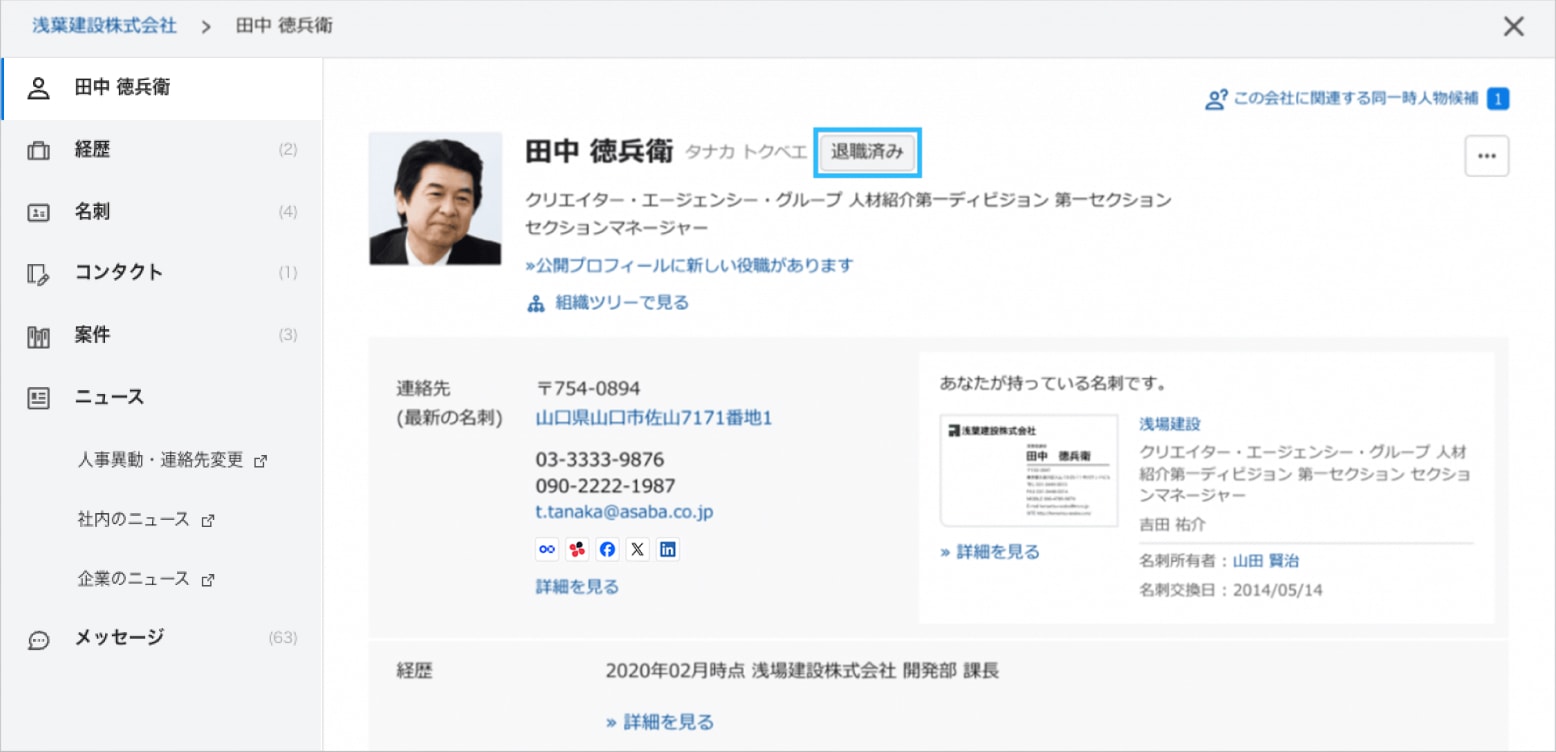Open the Facebook profile icon
1556x752 pixels.
click(607, 549)
